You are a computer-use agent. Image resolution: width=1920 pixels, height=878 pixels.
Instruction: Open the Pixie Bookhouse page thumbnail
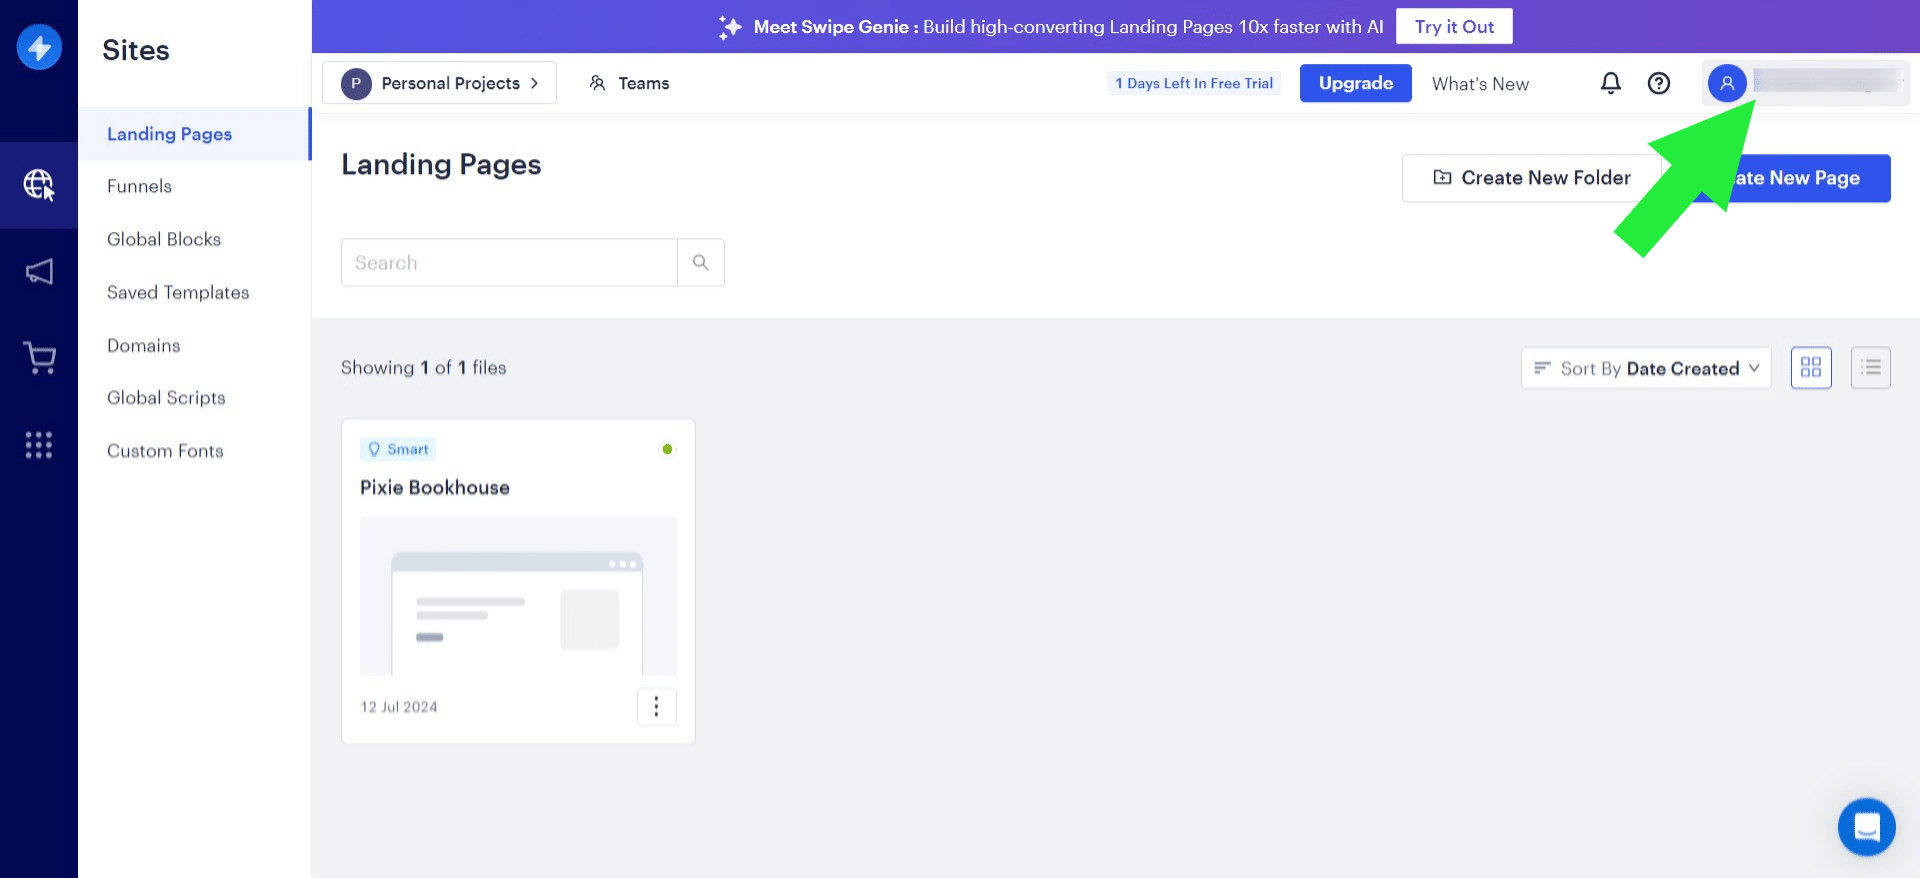(x=518, y=595)
